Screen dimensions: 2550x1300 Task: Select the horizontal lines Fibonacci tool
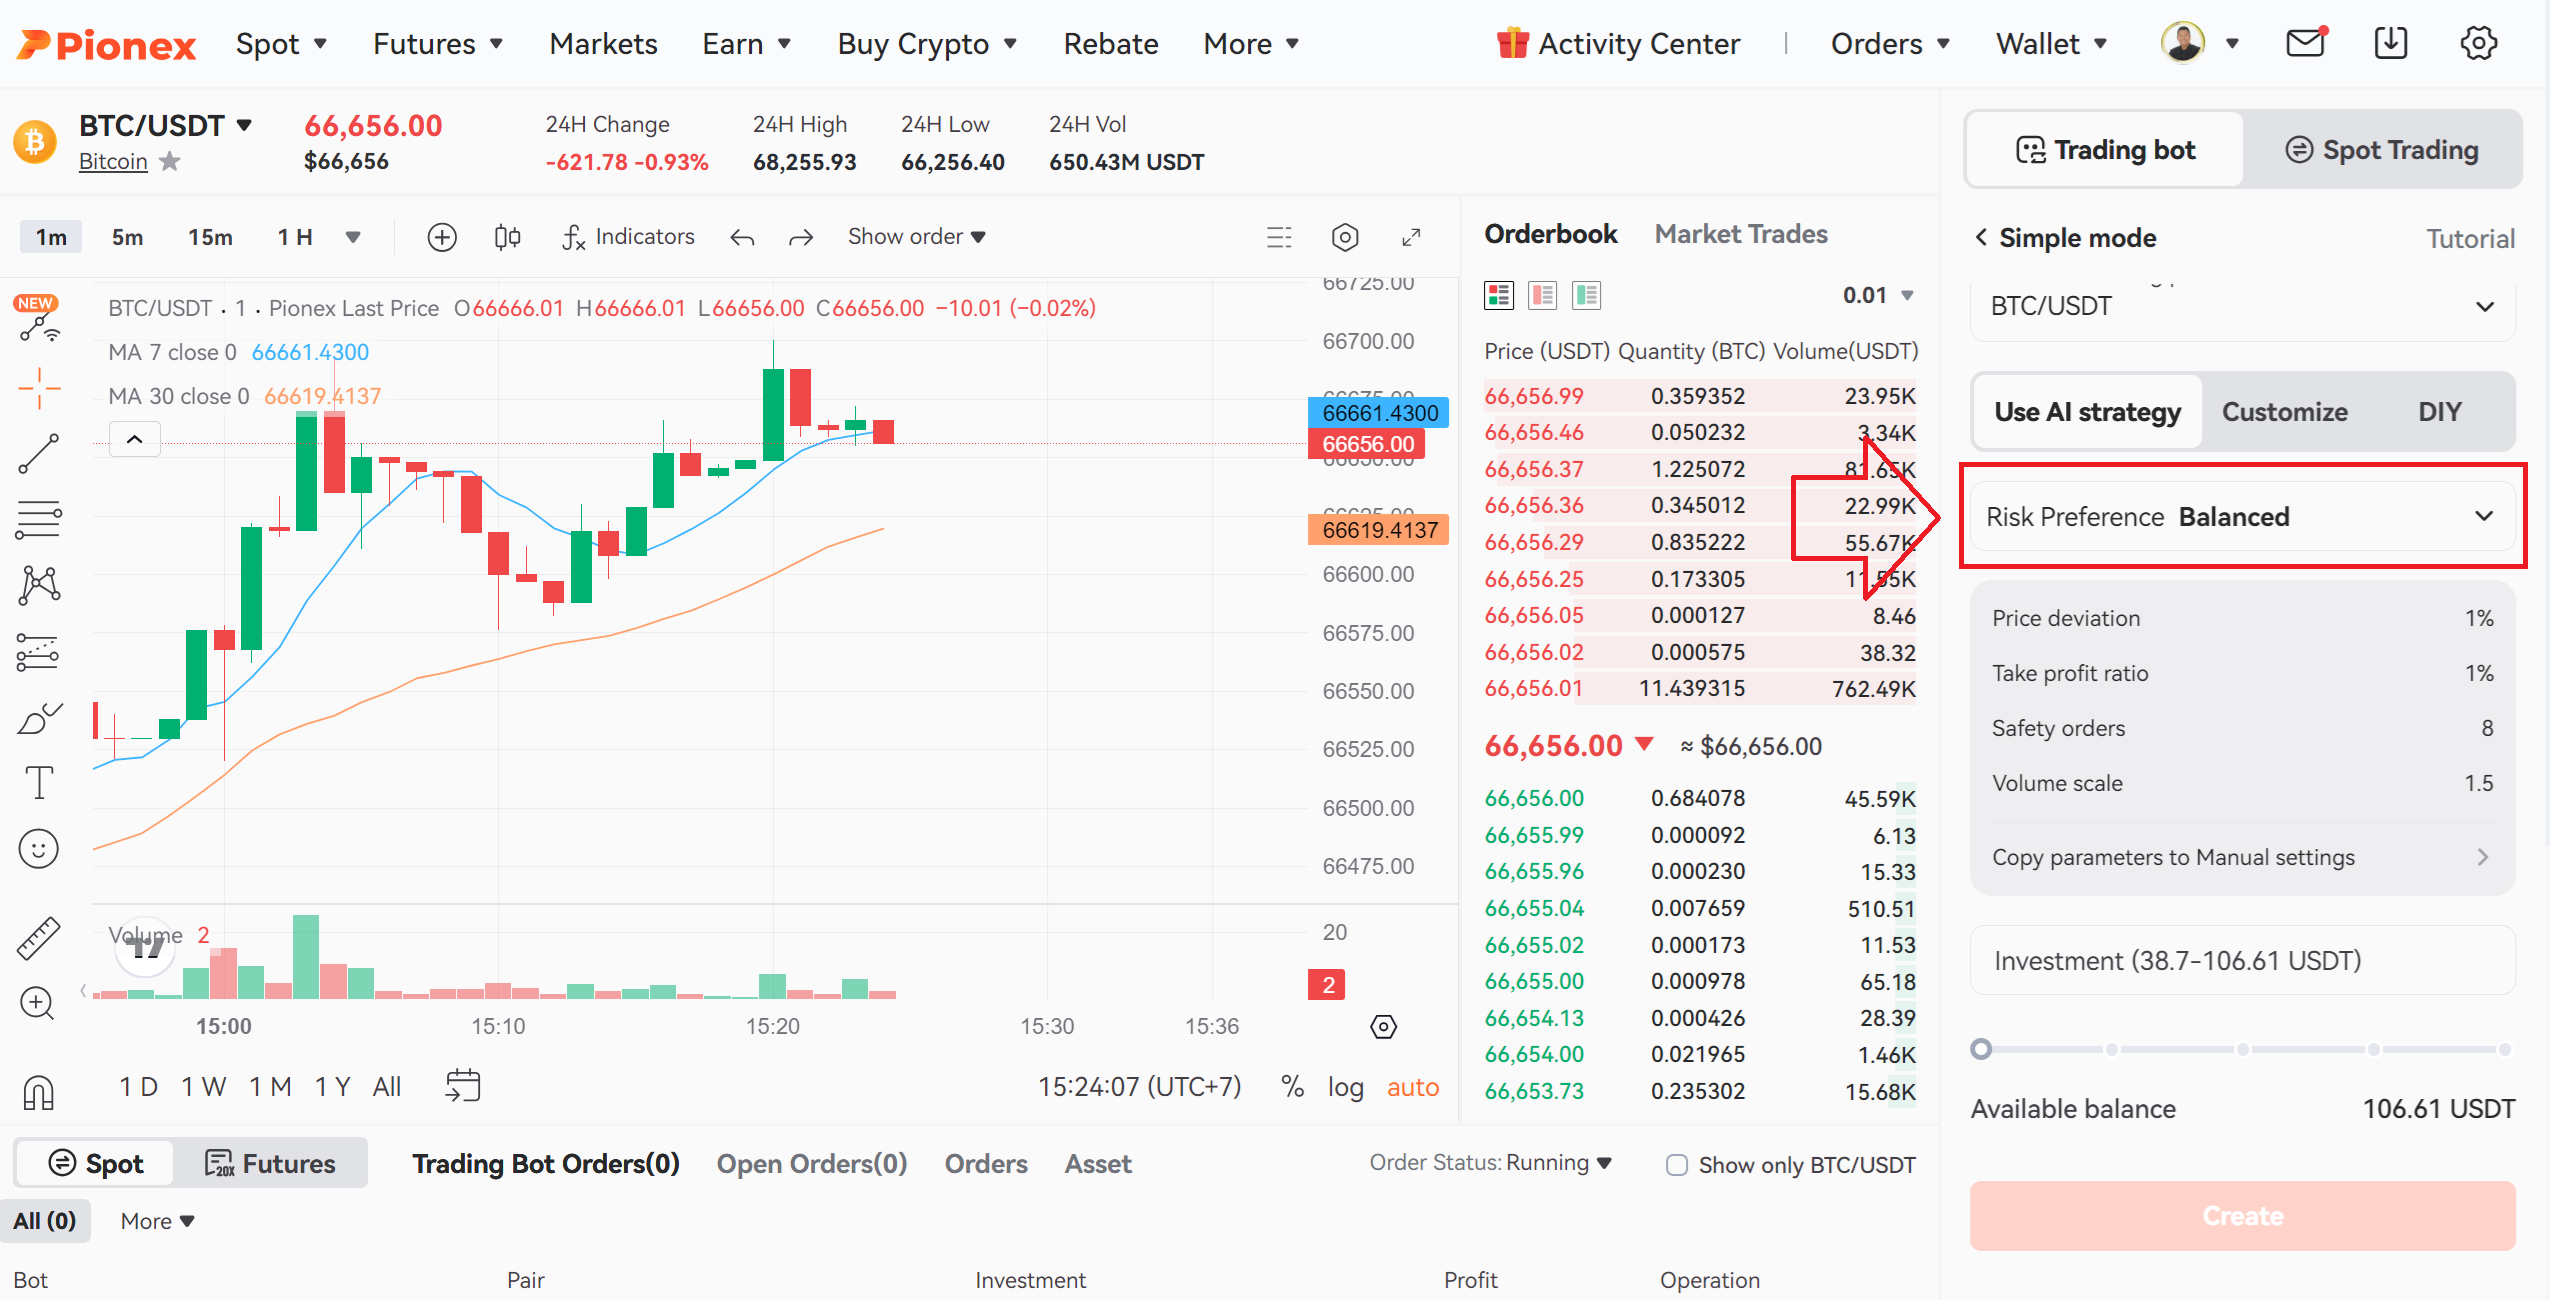click(39, 519)
